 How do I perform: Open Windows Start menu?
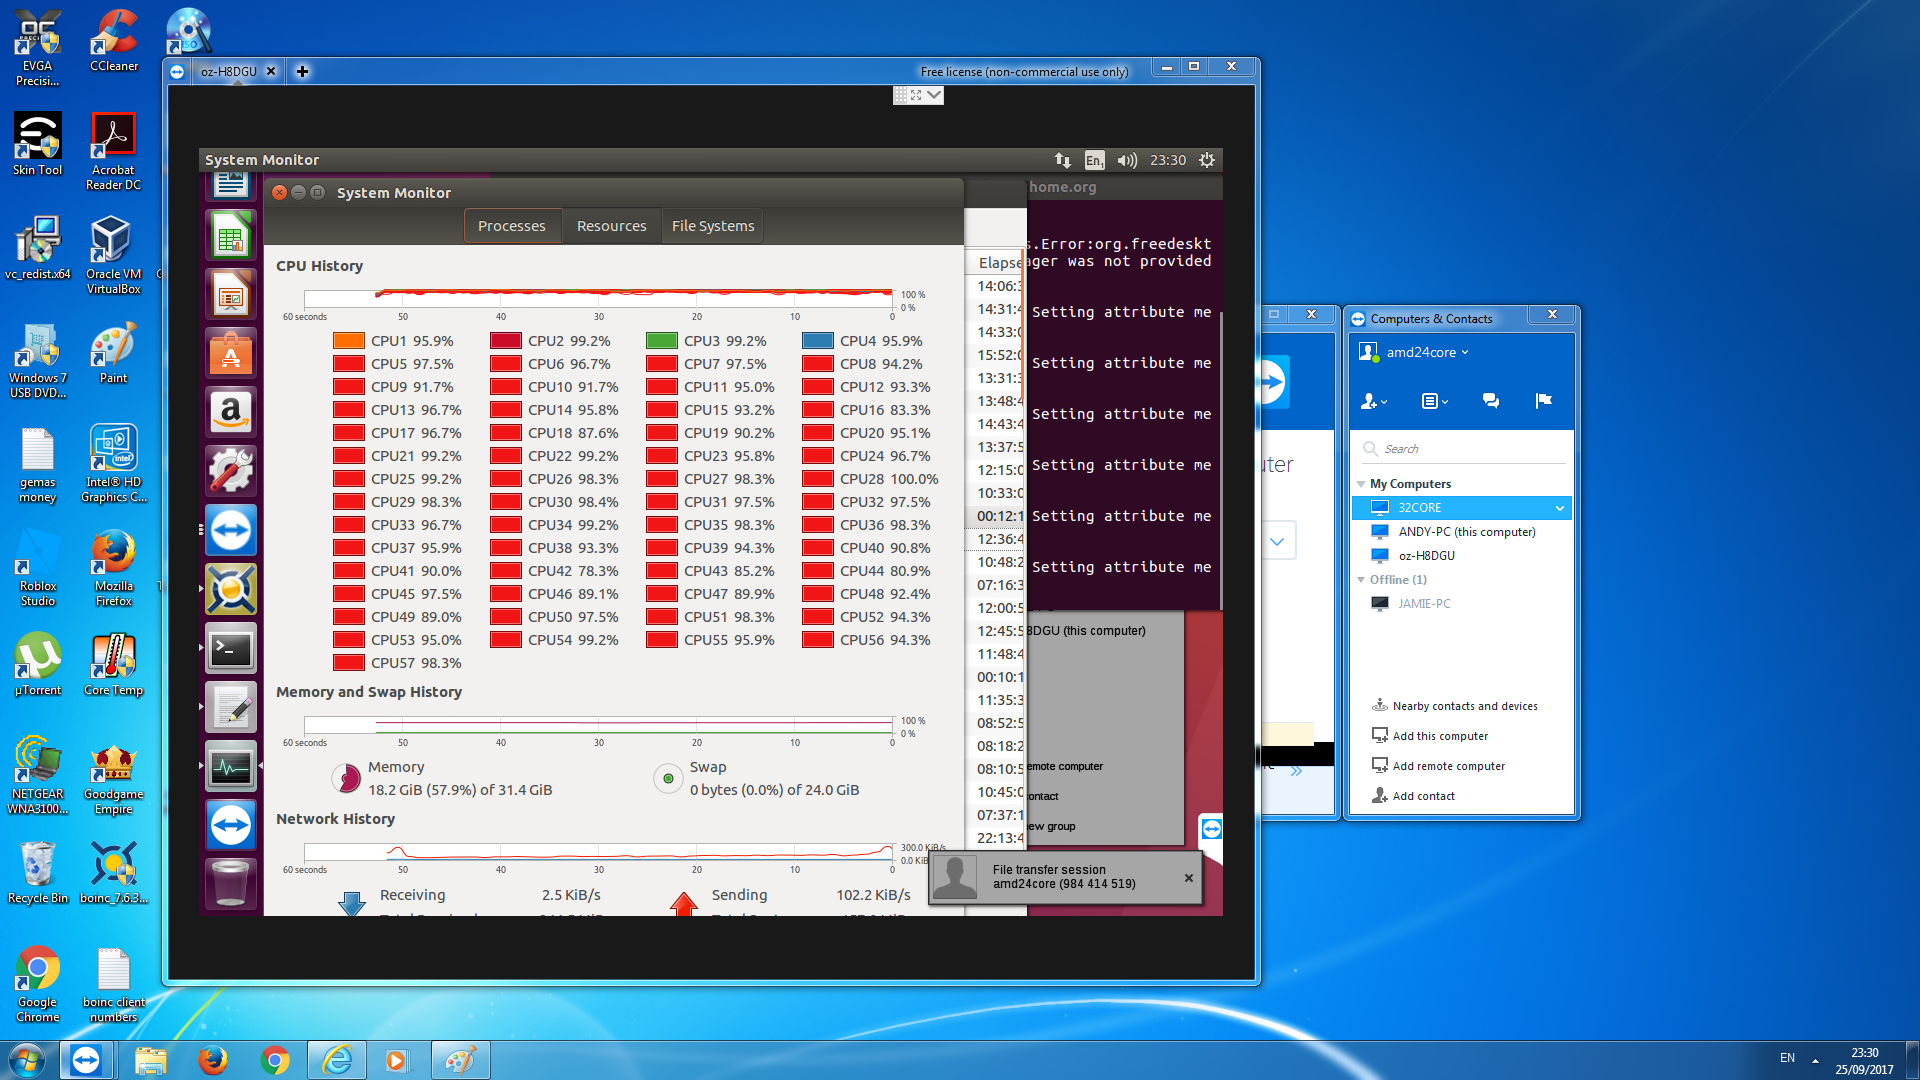point(27,1060)
